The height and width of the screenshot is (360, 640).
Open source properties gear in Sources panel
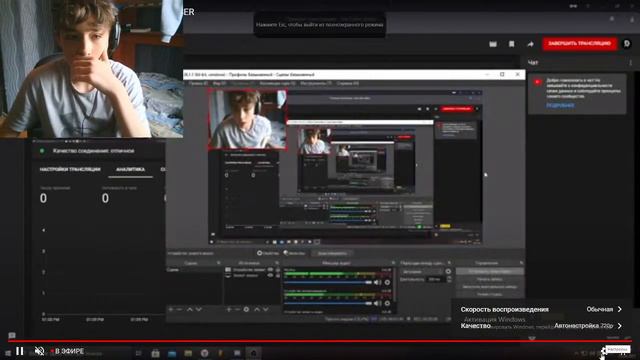point(246,309)
